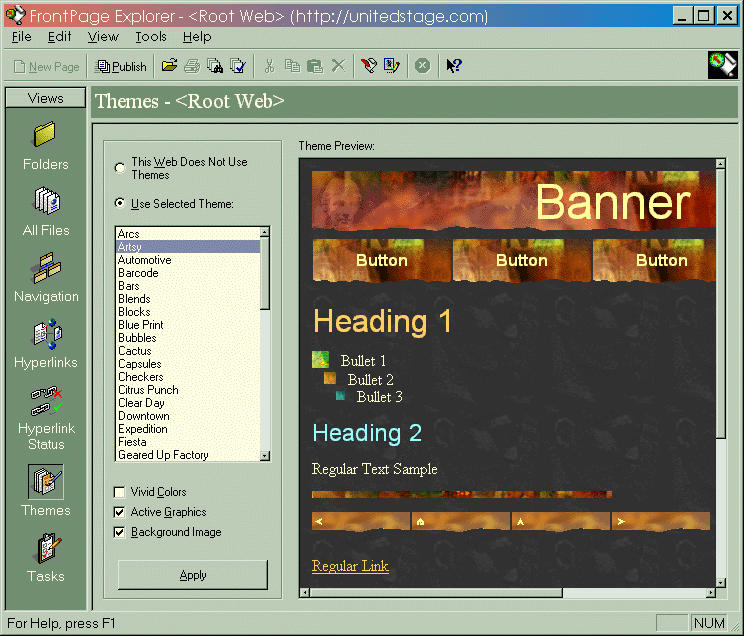Choose the Artsy theme
The width and height of the screenshot is (744, 636).
click(188, 247)
